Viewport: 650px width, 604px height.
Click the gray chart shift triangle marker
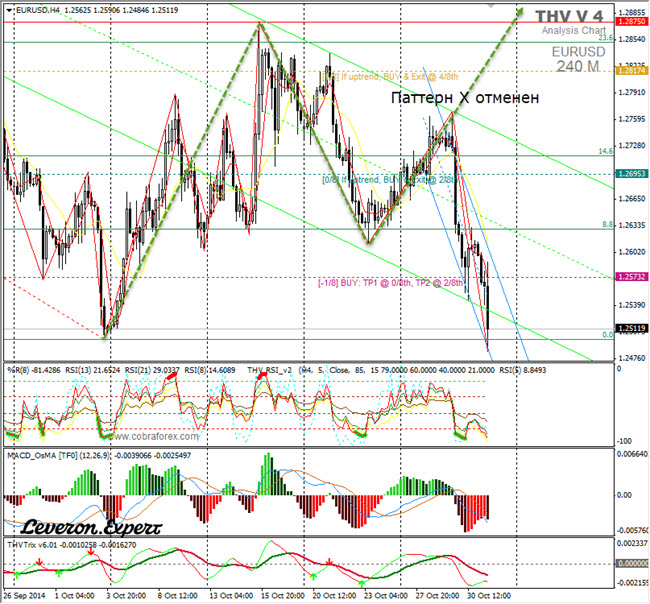pyautogui.click(x=491, y=6)
